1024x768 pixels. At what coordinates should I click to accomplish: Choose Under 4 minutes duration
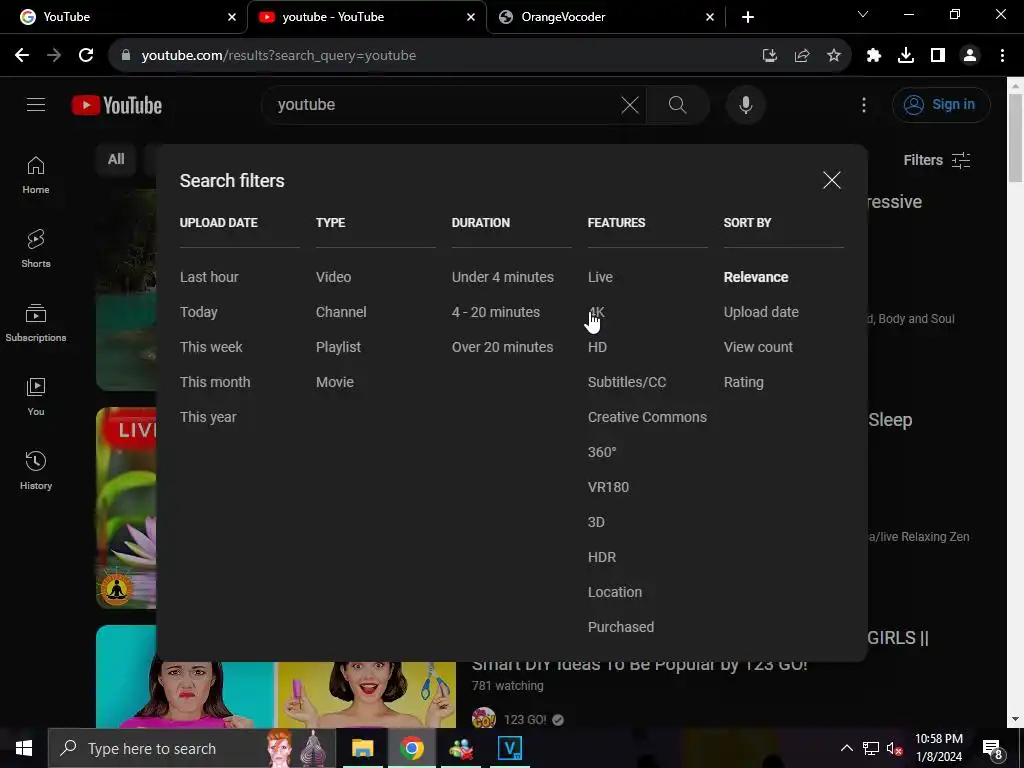503,277
